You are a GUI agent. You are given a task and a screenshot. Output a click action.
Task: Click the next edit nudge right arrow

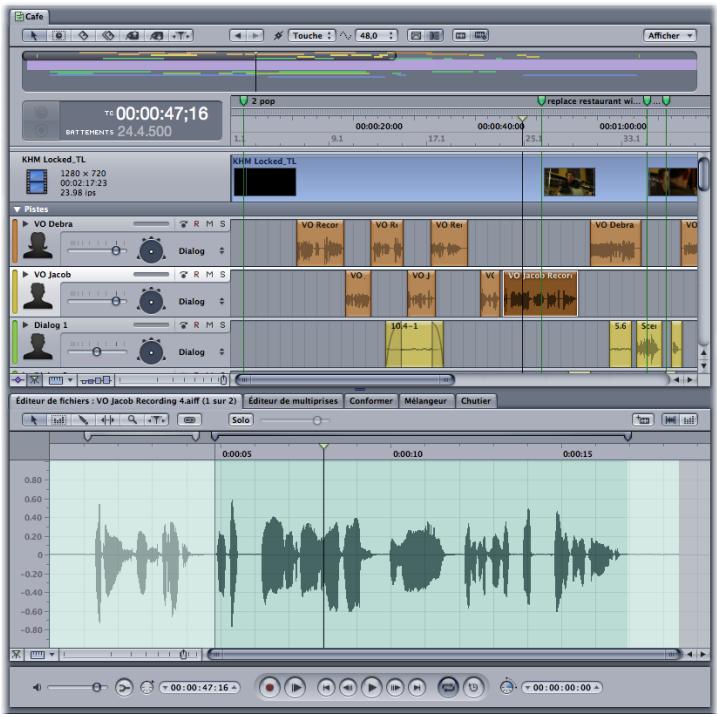[255, 36]
